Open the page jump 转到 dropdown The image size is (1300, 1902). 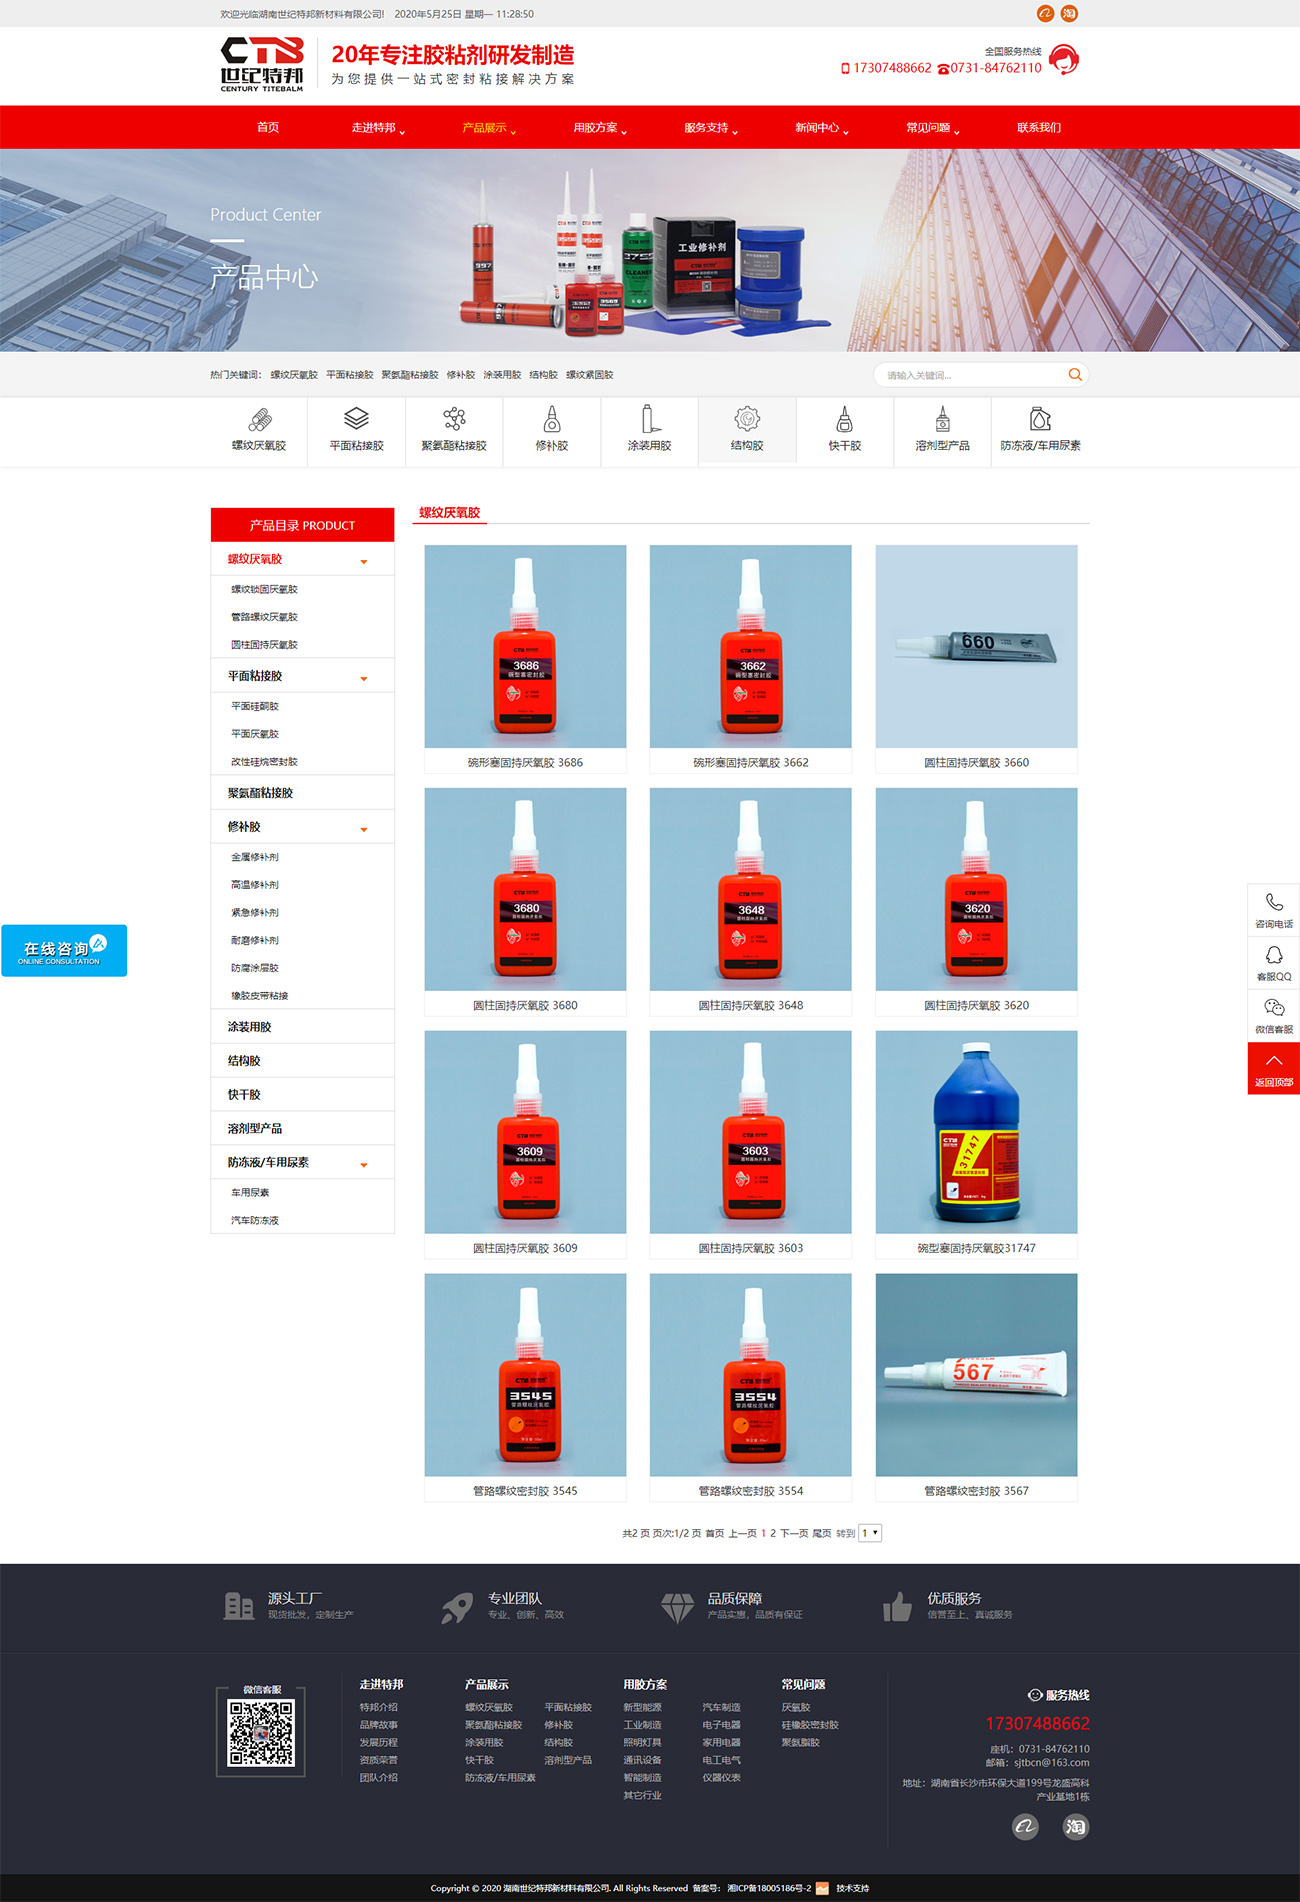pos(870,1533)
